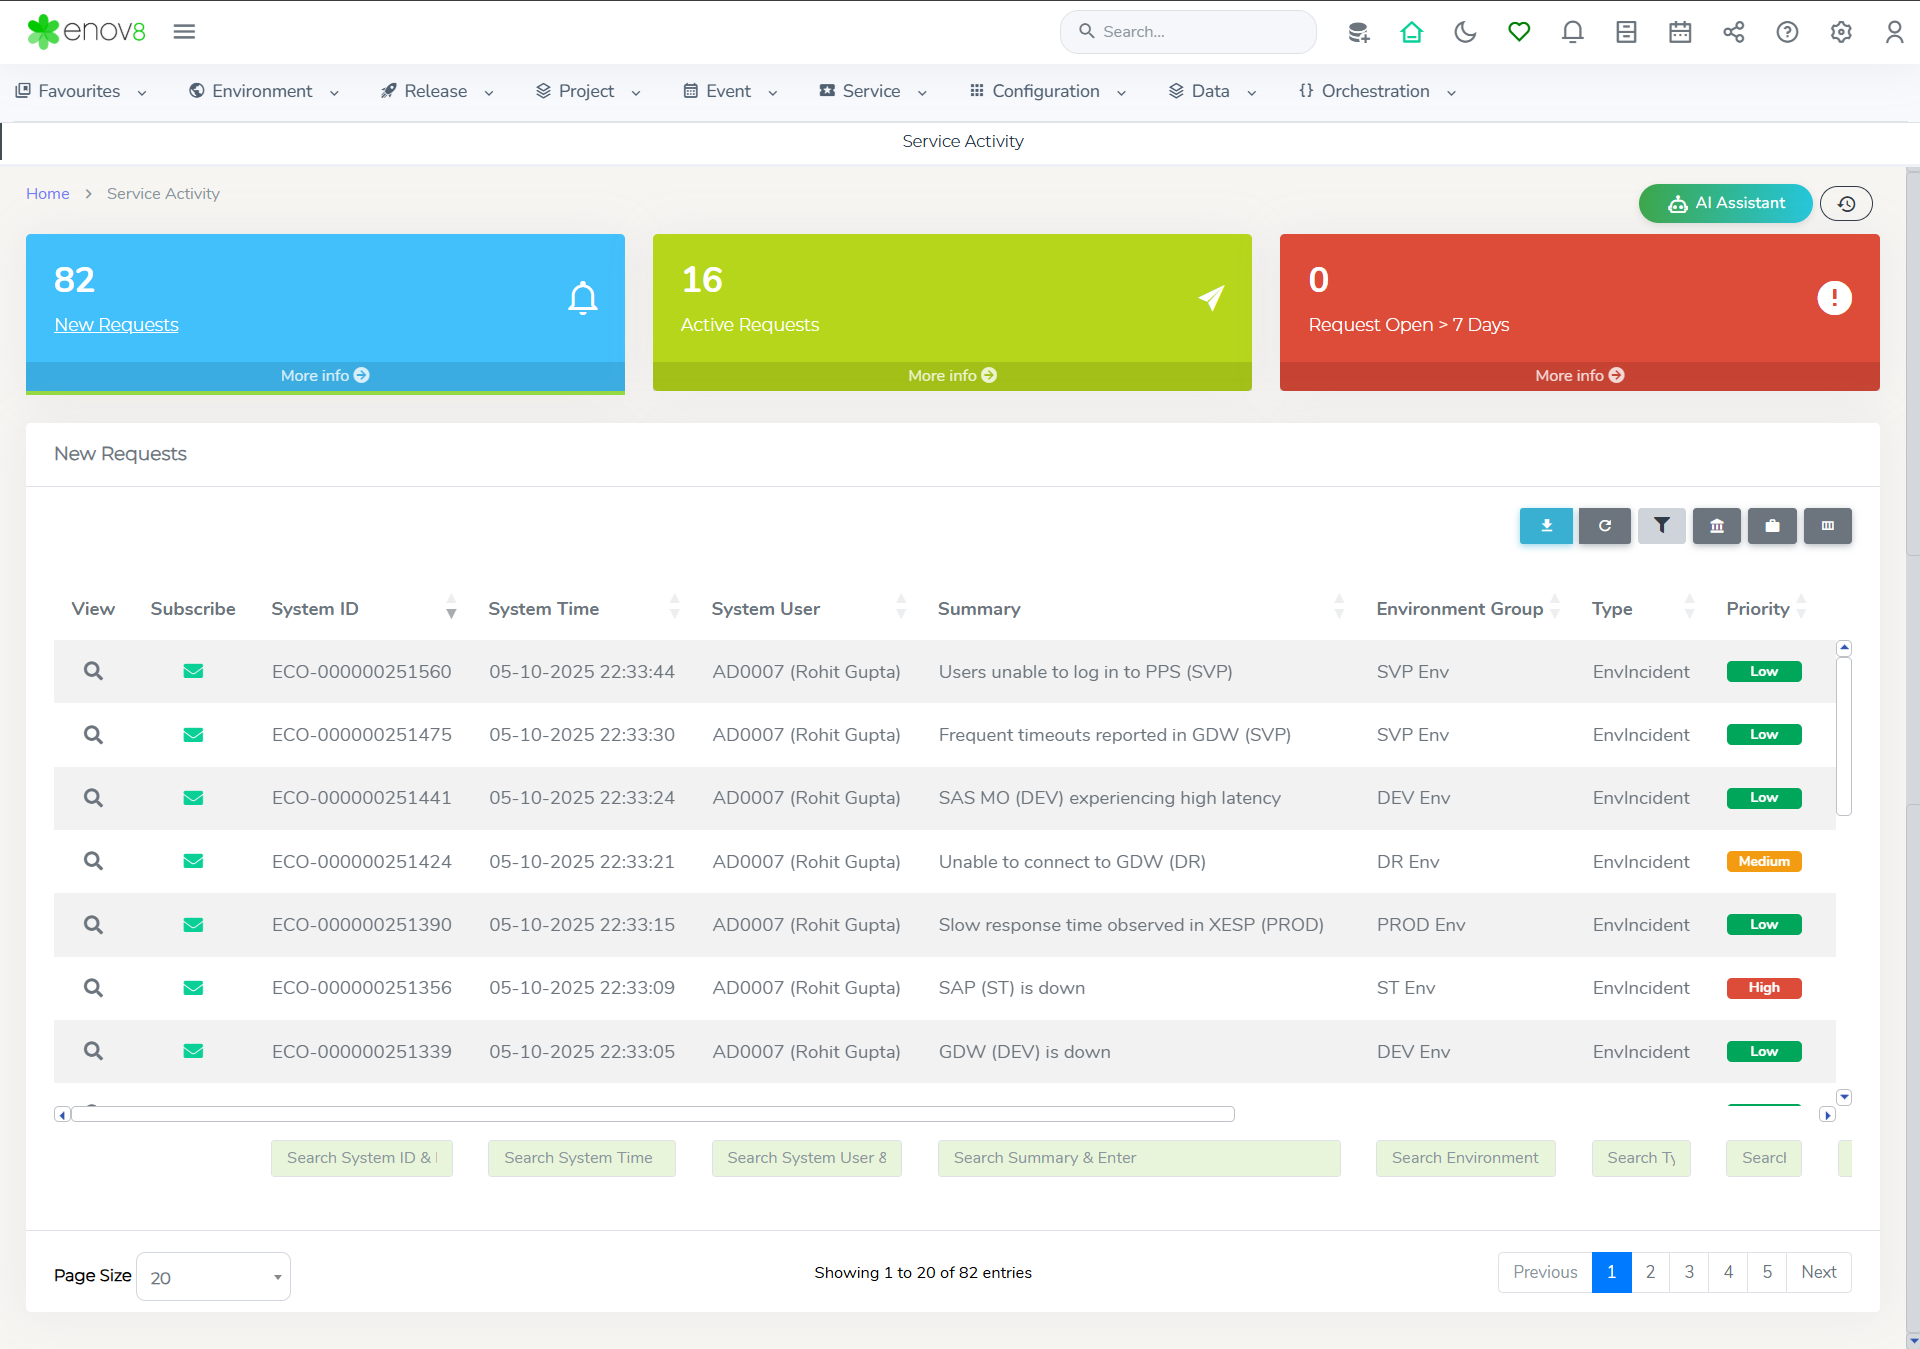View request ECO-000000251560 with magnifier icon

[93, 671]
